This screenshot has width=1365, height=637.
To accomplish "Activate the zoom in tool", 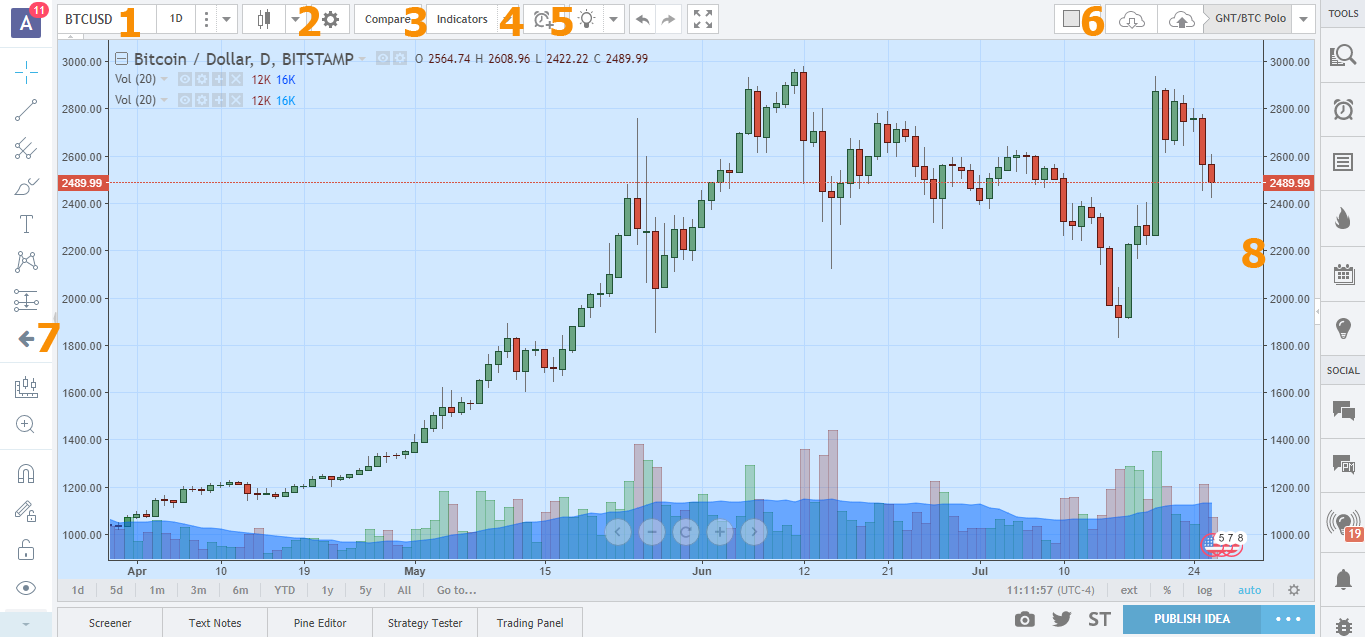I will click(x=27, y=424).
